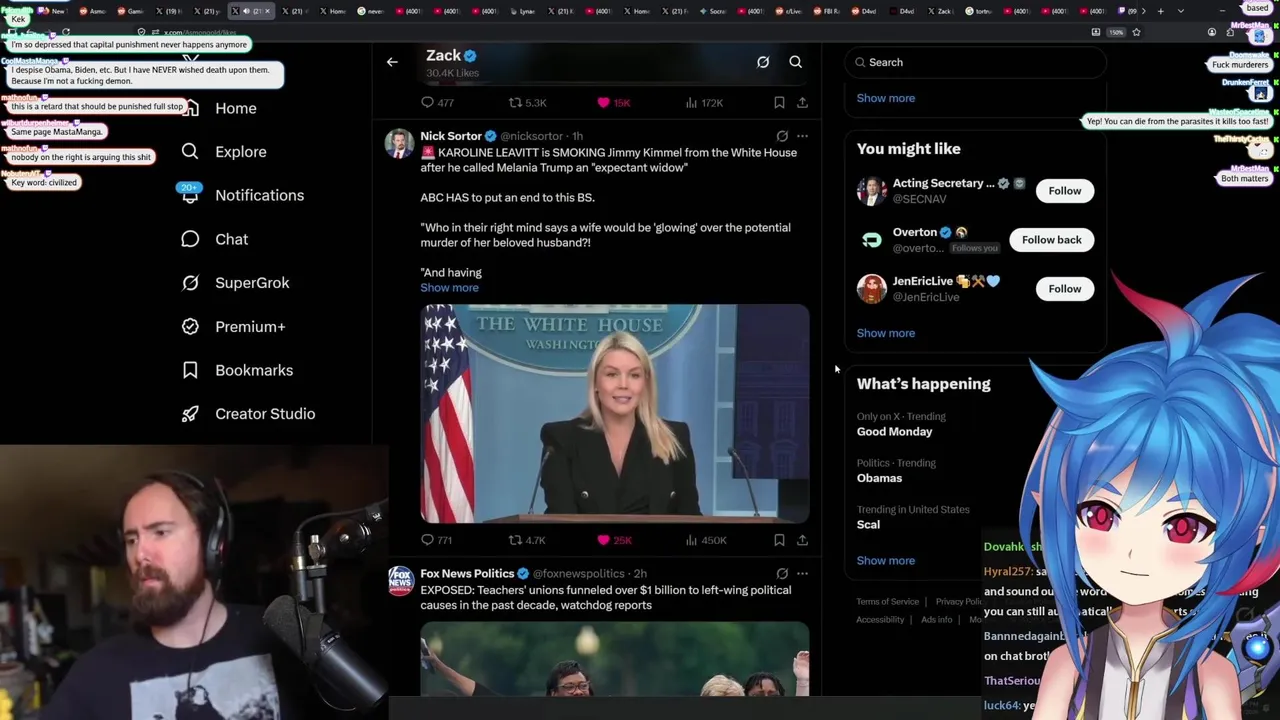Open the search icon in Zack's header
Image resolution: width=1280 pixels, height=720 pixels.
pyautogui.click(x=796, y=62)
